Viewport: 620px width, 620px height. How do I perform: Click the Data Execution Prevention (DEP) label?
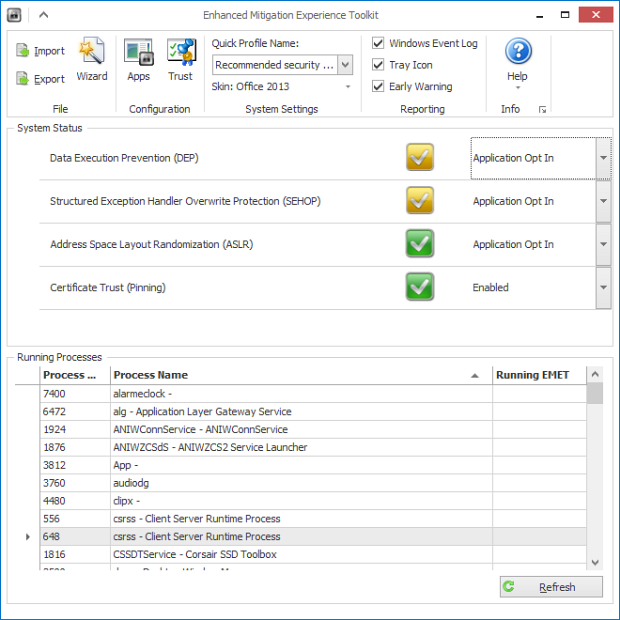[124, 158]
